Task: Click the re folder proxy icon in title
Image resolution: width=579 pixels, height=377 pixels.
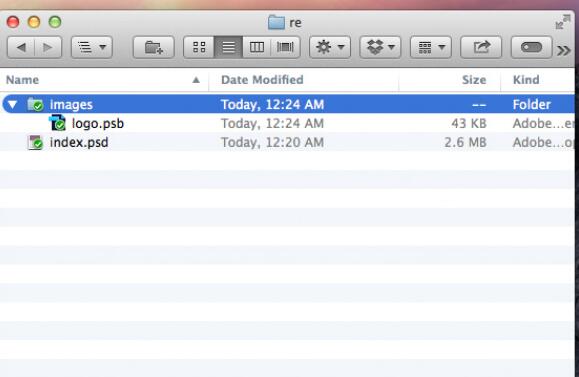Action: click(x=276, y=23)
